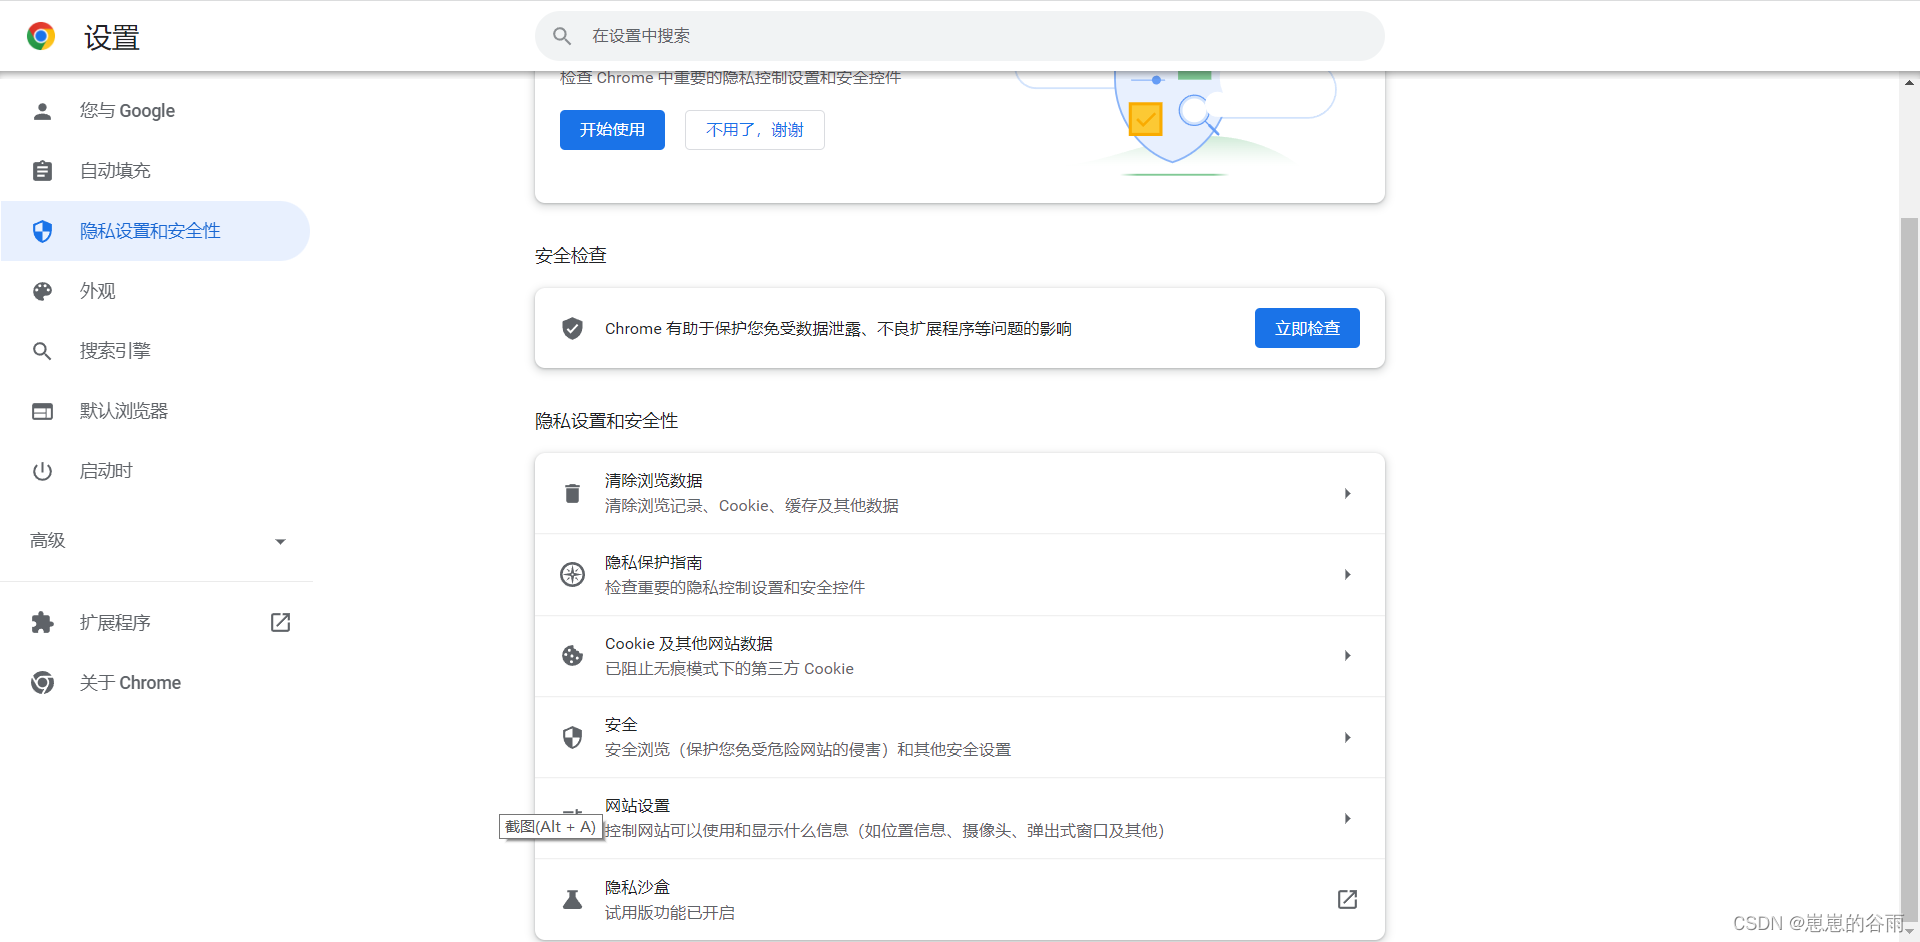Click the trash can icon for 清除浏览数据
1920x942 pixels.
pos(572,493)
